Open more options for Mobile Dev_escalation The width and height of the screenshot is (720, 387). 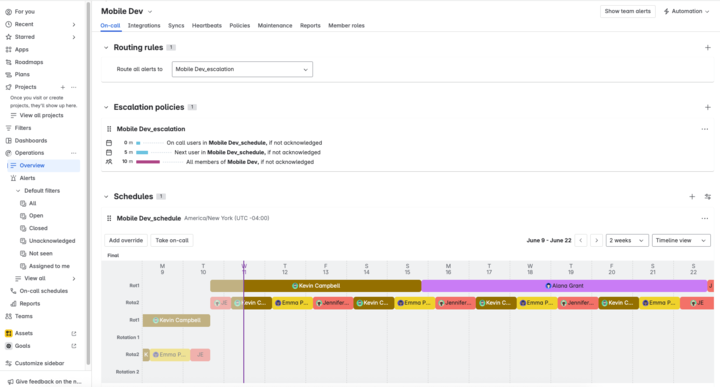point(705,129)
